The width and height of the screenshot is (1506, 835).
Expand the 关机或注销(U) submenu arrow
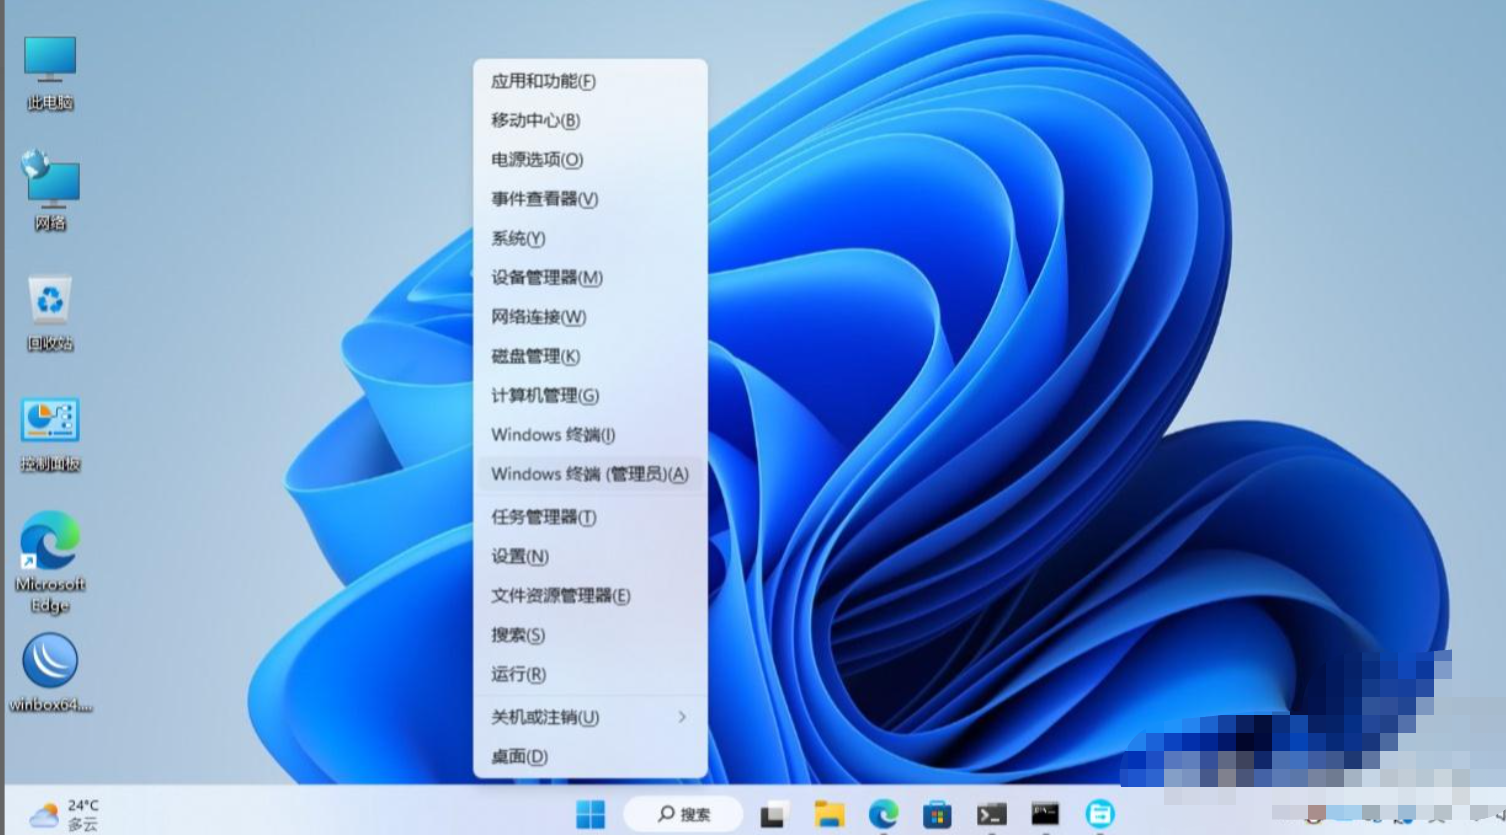coord(681,717)
